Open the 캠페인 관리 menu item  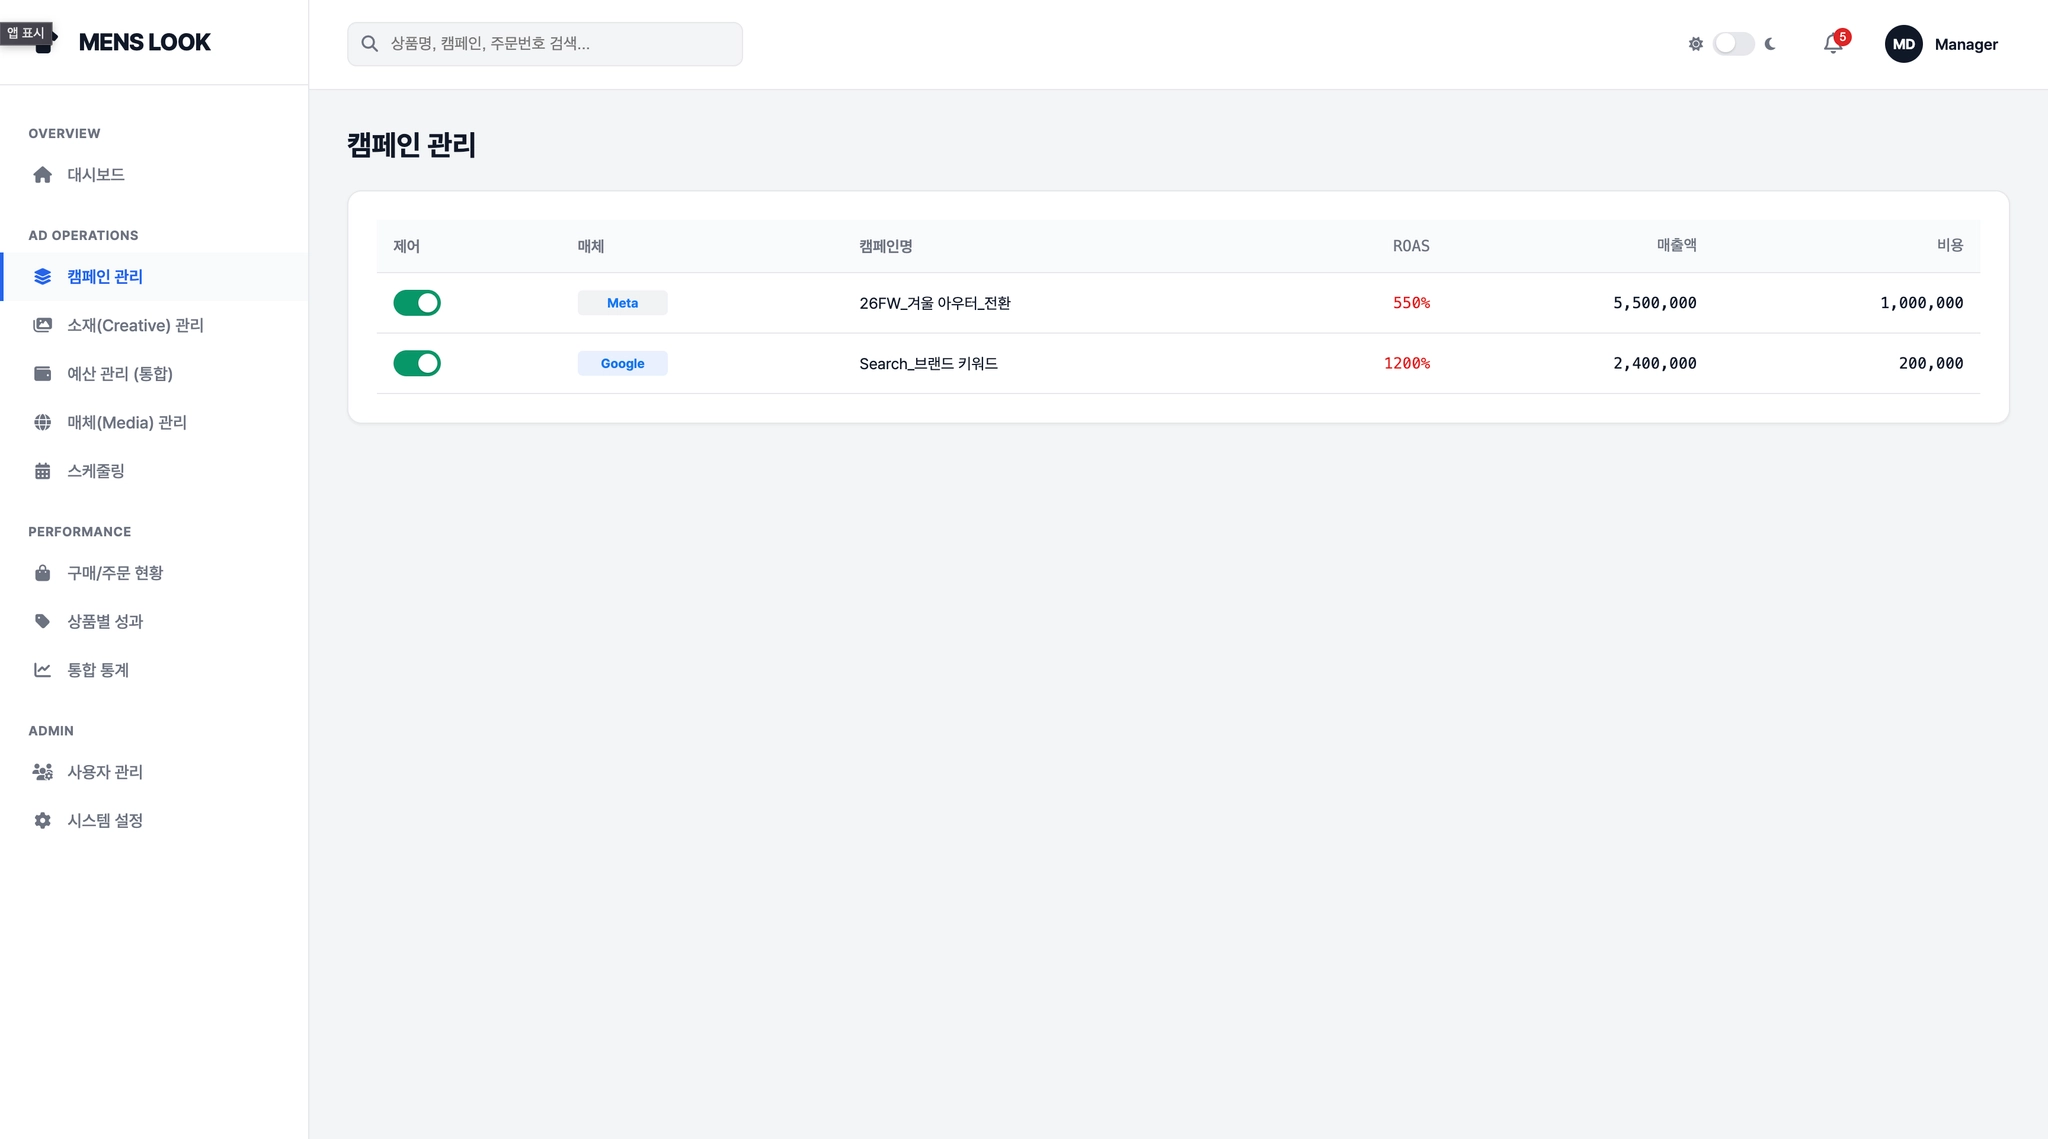pyautogui.click(x=105, y=277)
